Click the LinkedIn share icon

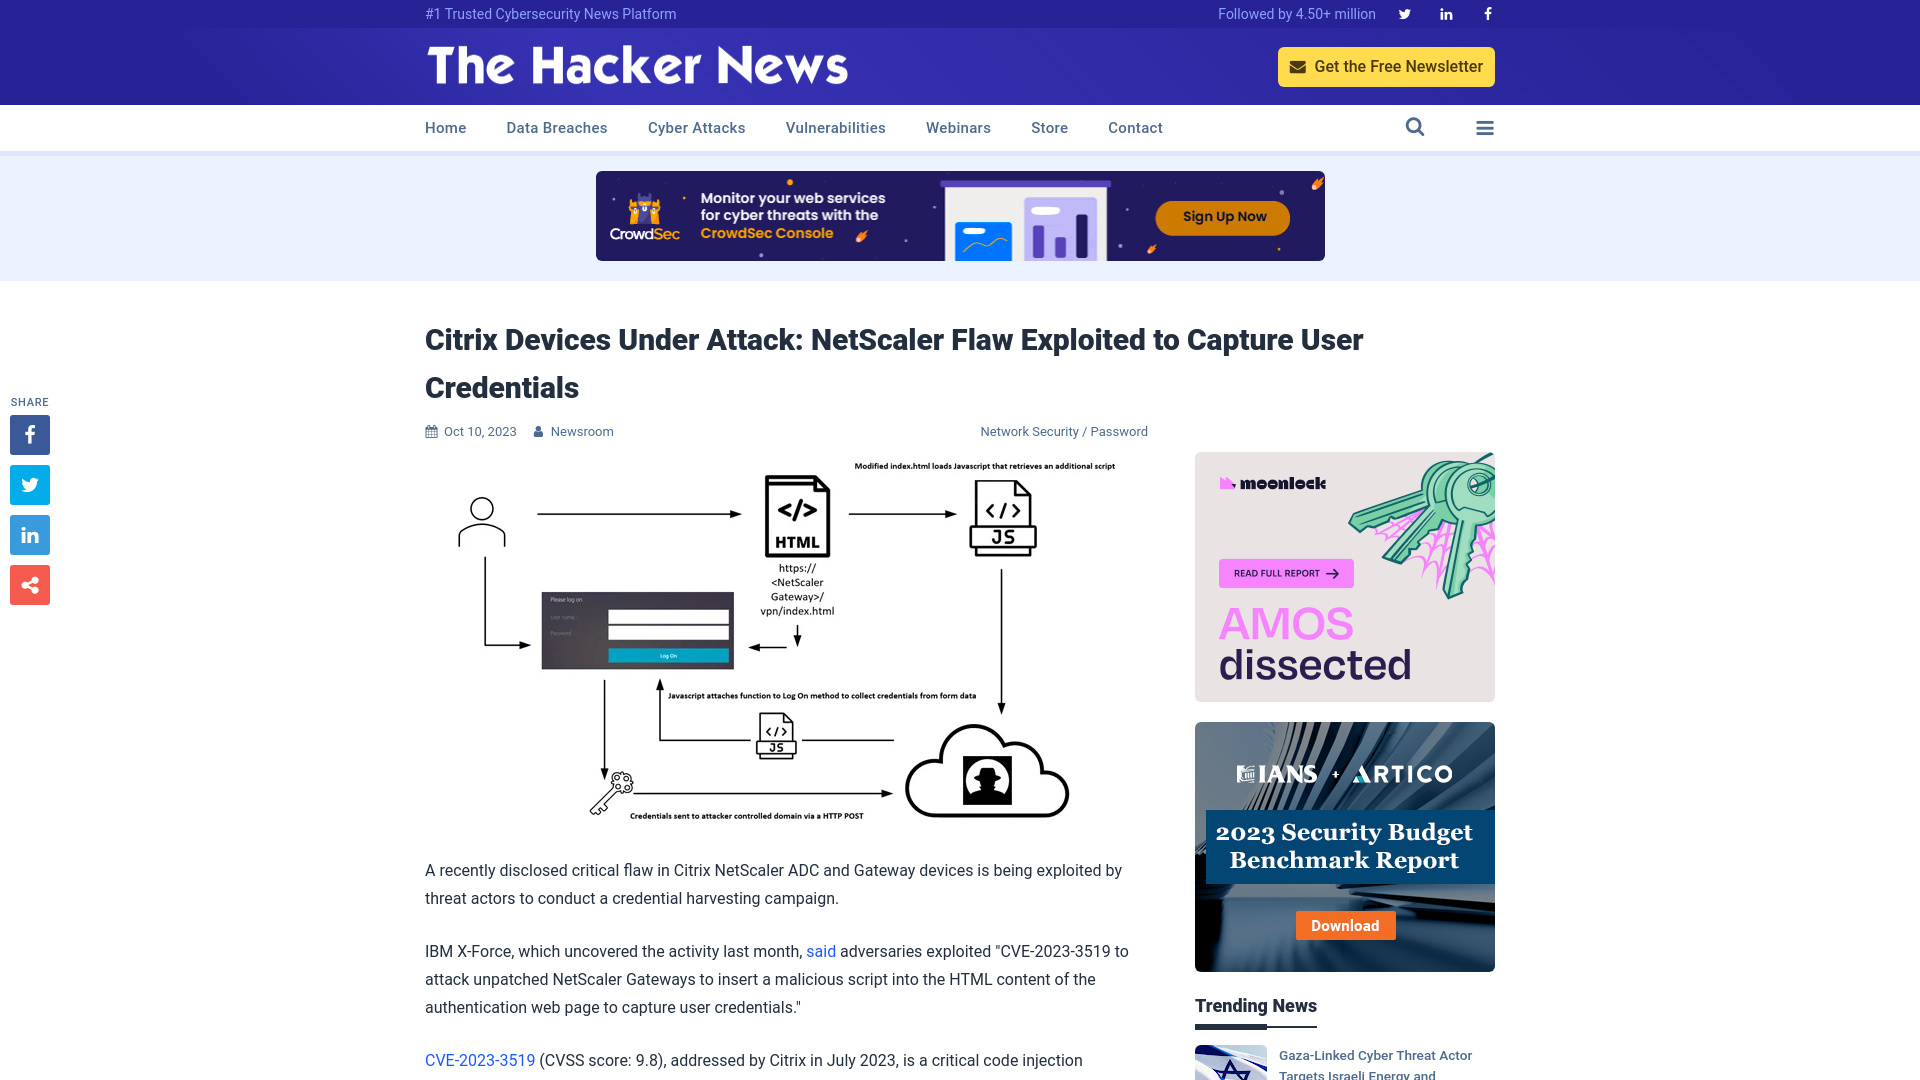click(x=29, y=535)
